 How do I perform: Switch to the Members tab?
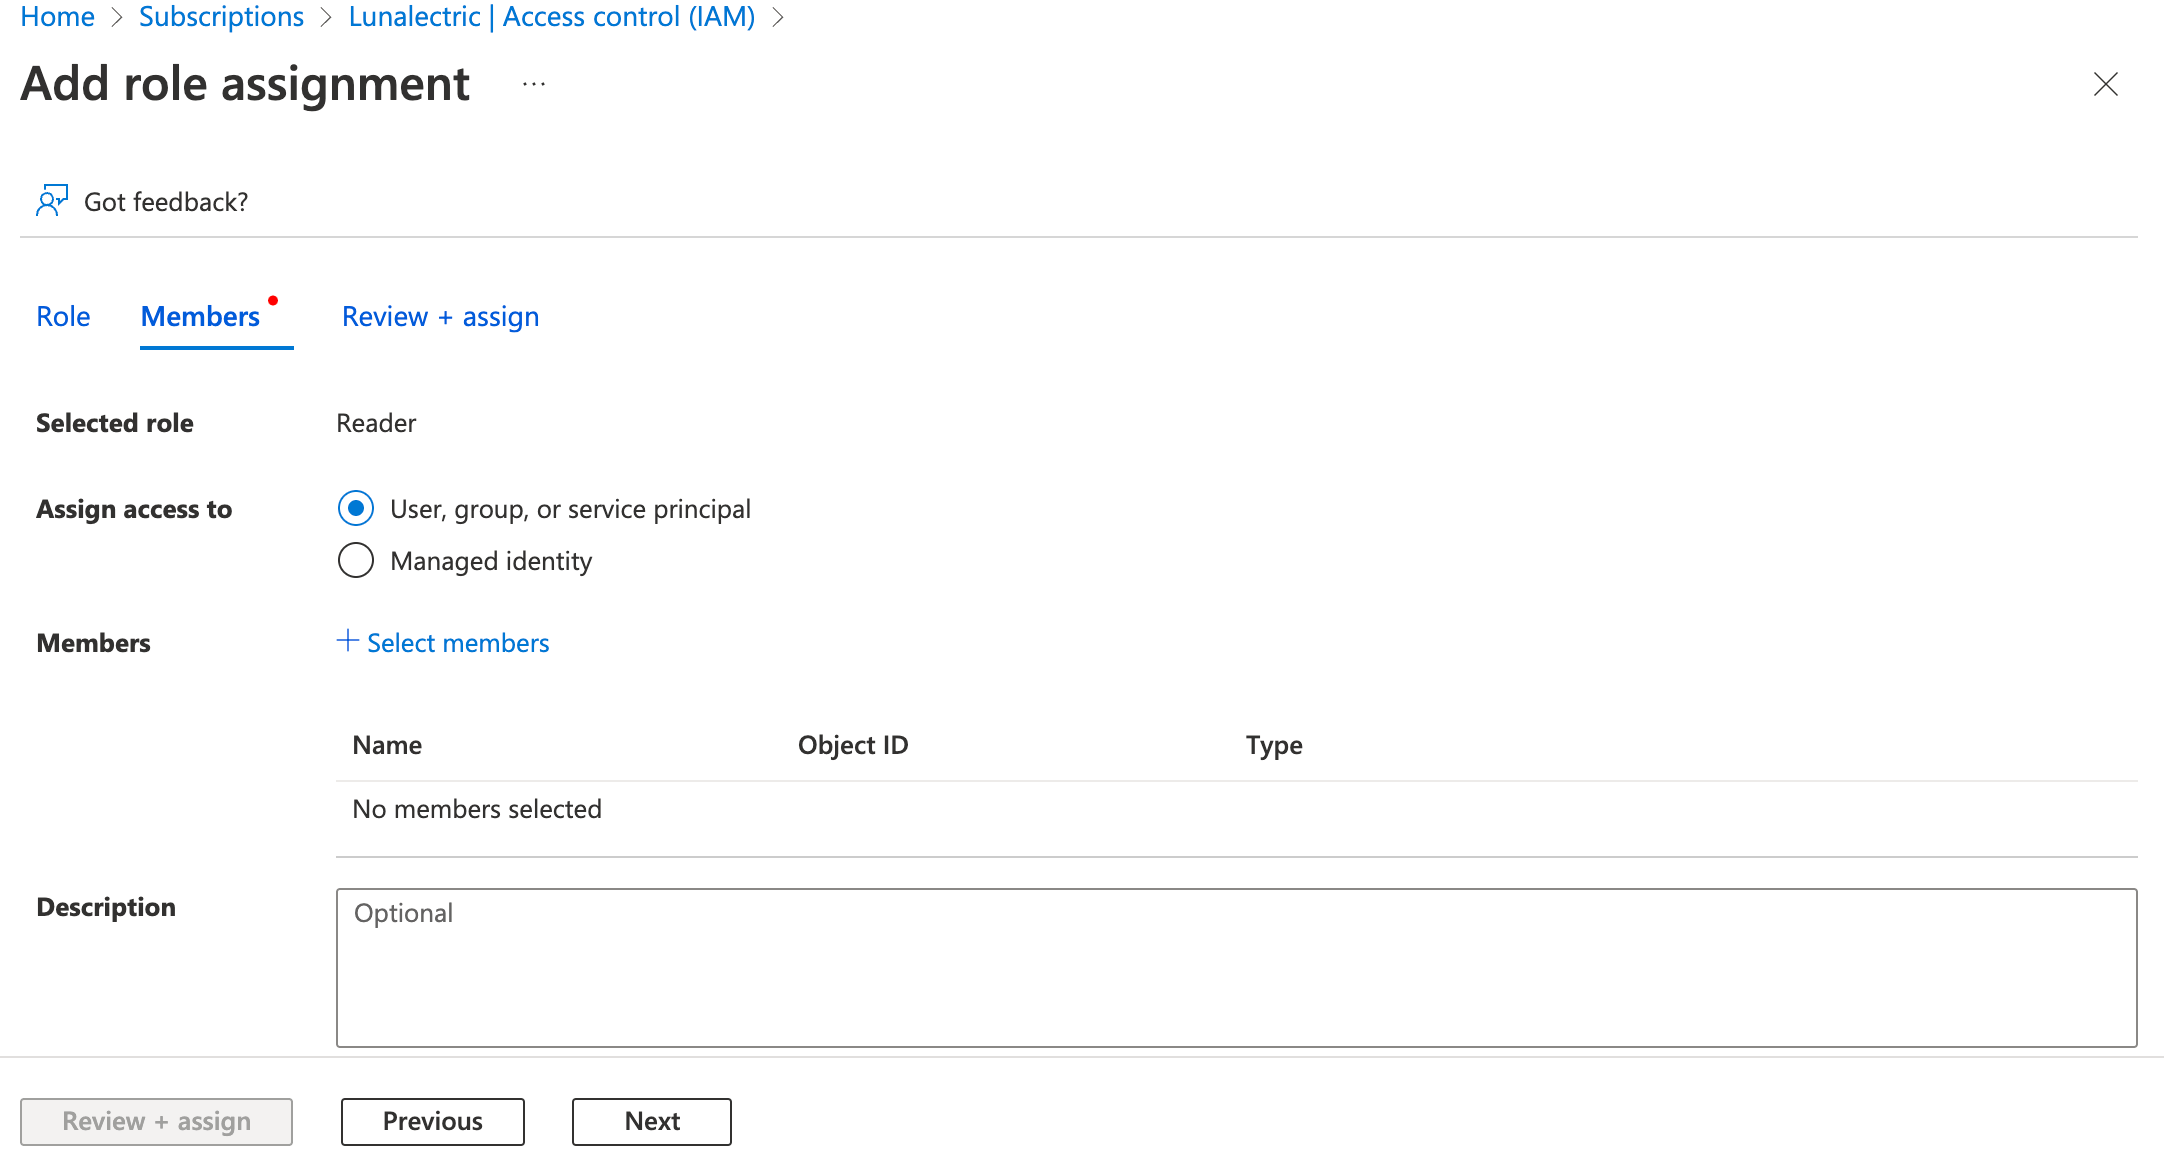(x=199, y=316)
